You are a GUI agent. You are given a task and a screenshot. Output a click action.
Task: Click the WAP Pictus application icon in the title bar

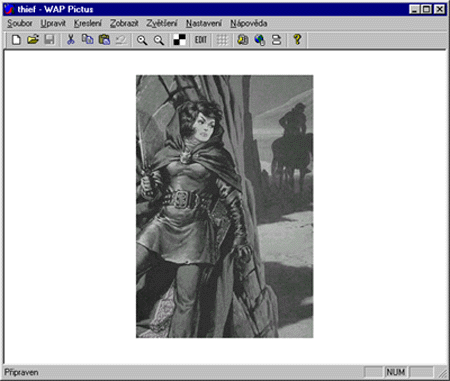click(x=9, y=9)
